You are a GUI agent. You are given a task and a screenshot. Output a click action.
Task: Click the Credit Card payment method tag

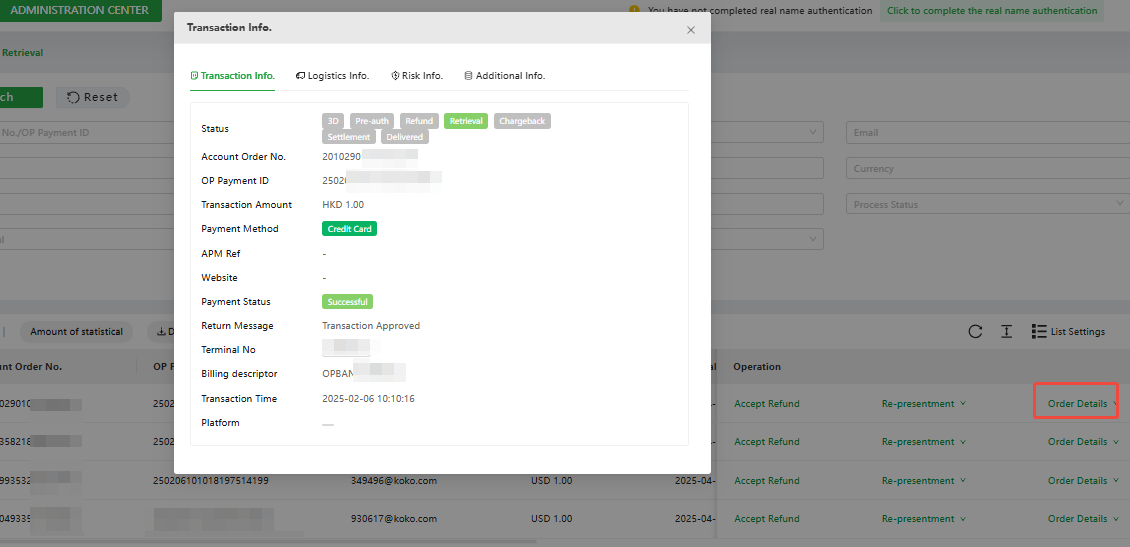click(350, 229)
